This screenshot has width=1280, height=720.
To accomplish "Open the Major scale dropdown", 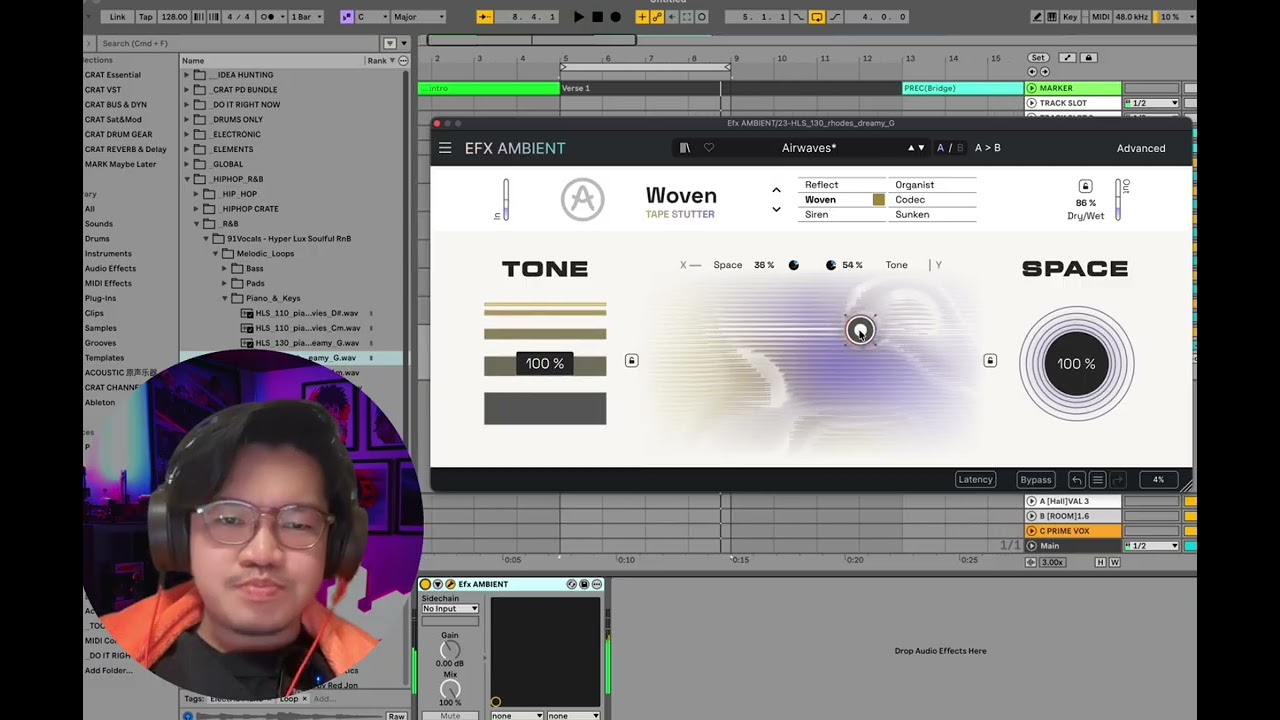I will [x=419, y=17].
